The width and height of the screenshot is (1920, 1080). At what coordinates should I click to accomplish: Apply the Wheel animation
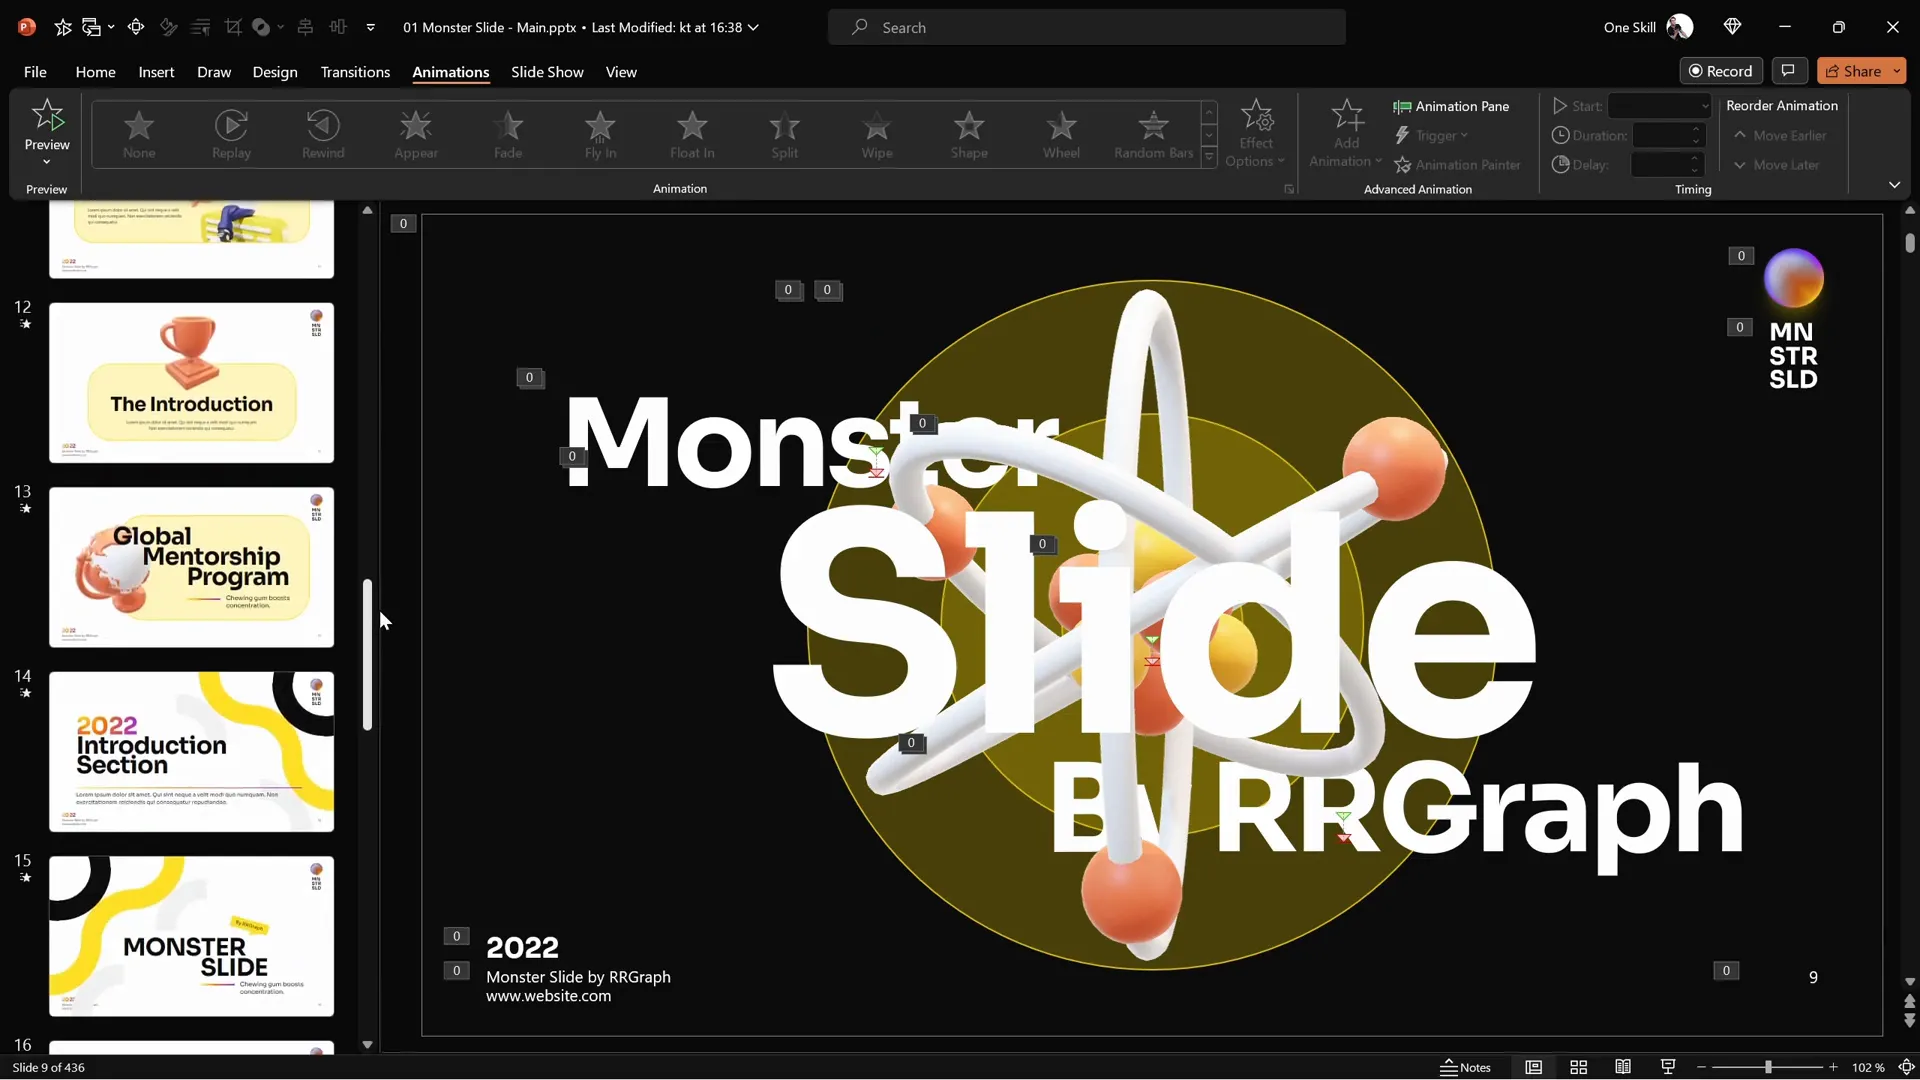[x=1061, y=134]
